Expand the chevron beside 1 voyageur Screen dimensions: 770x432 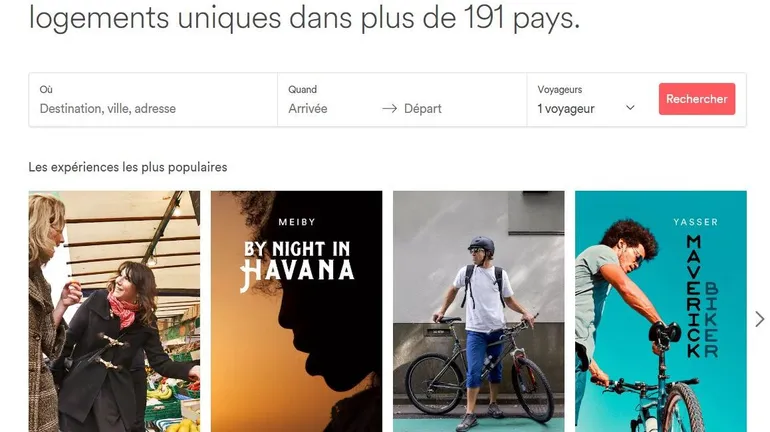[630, 108]
